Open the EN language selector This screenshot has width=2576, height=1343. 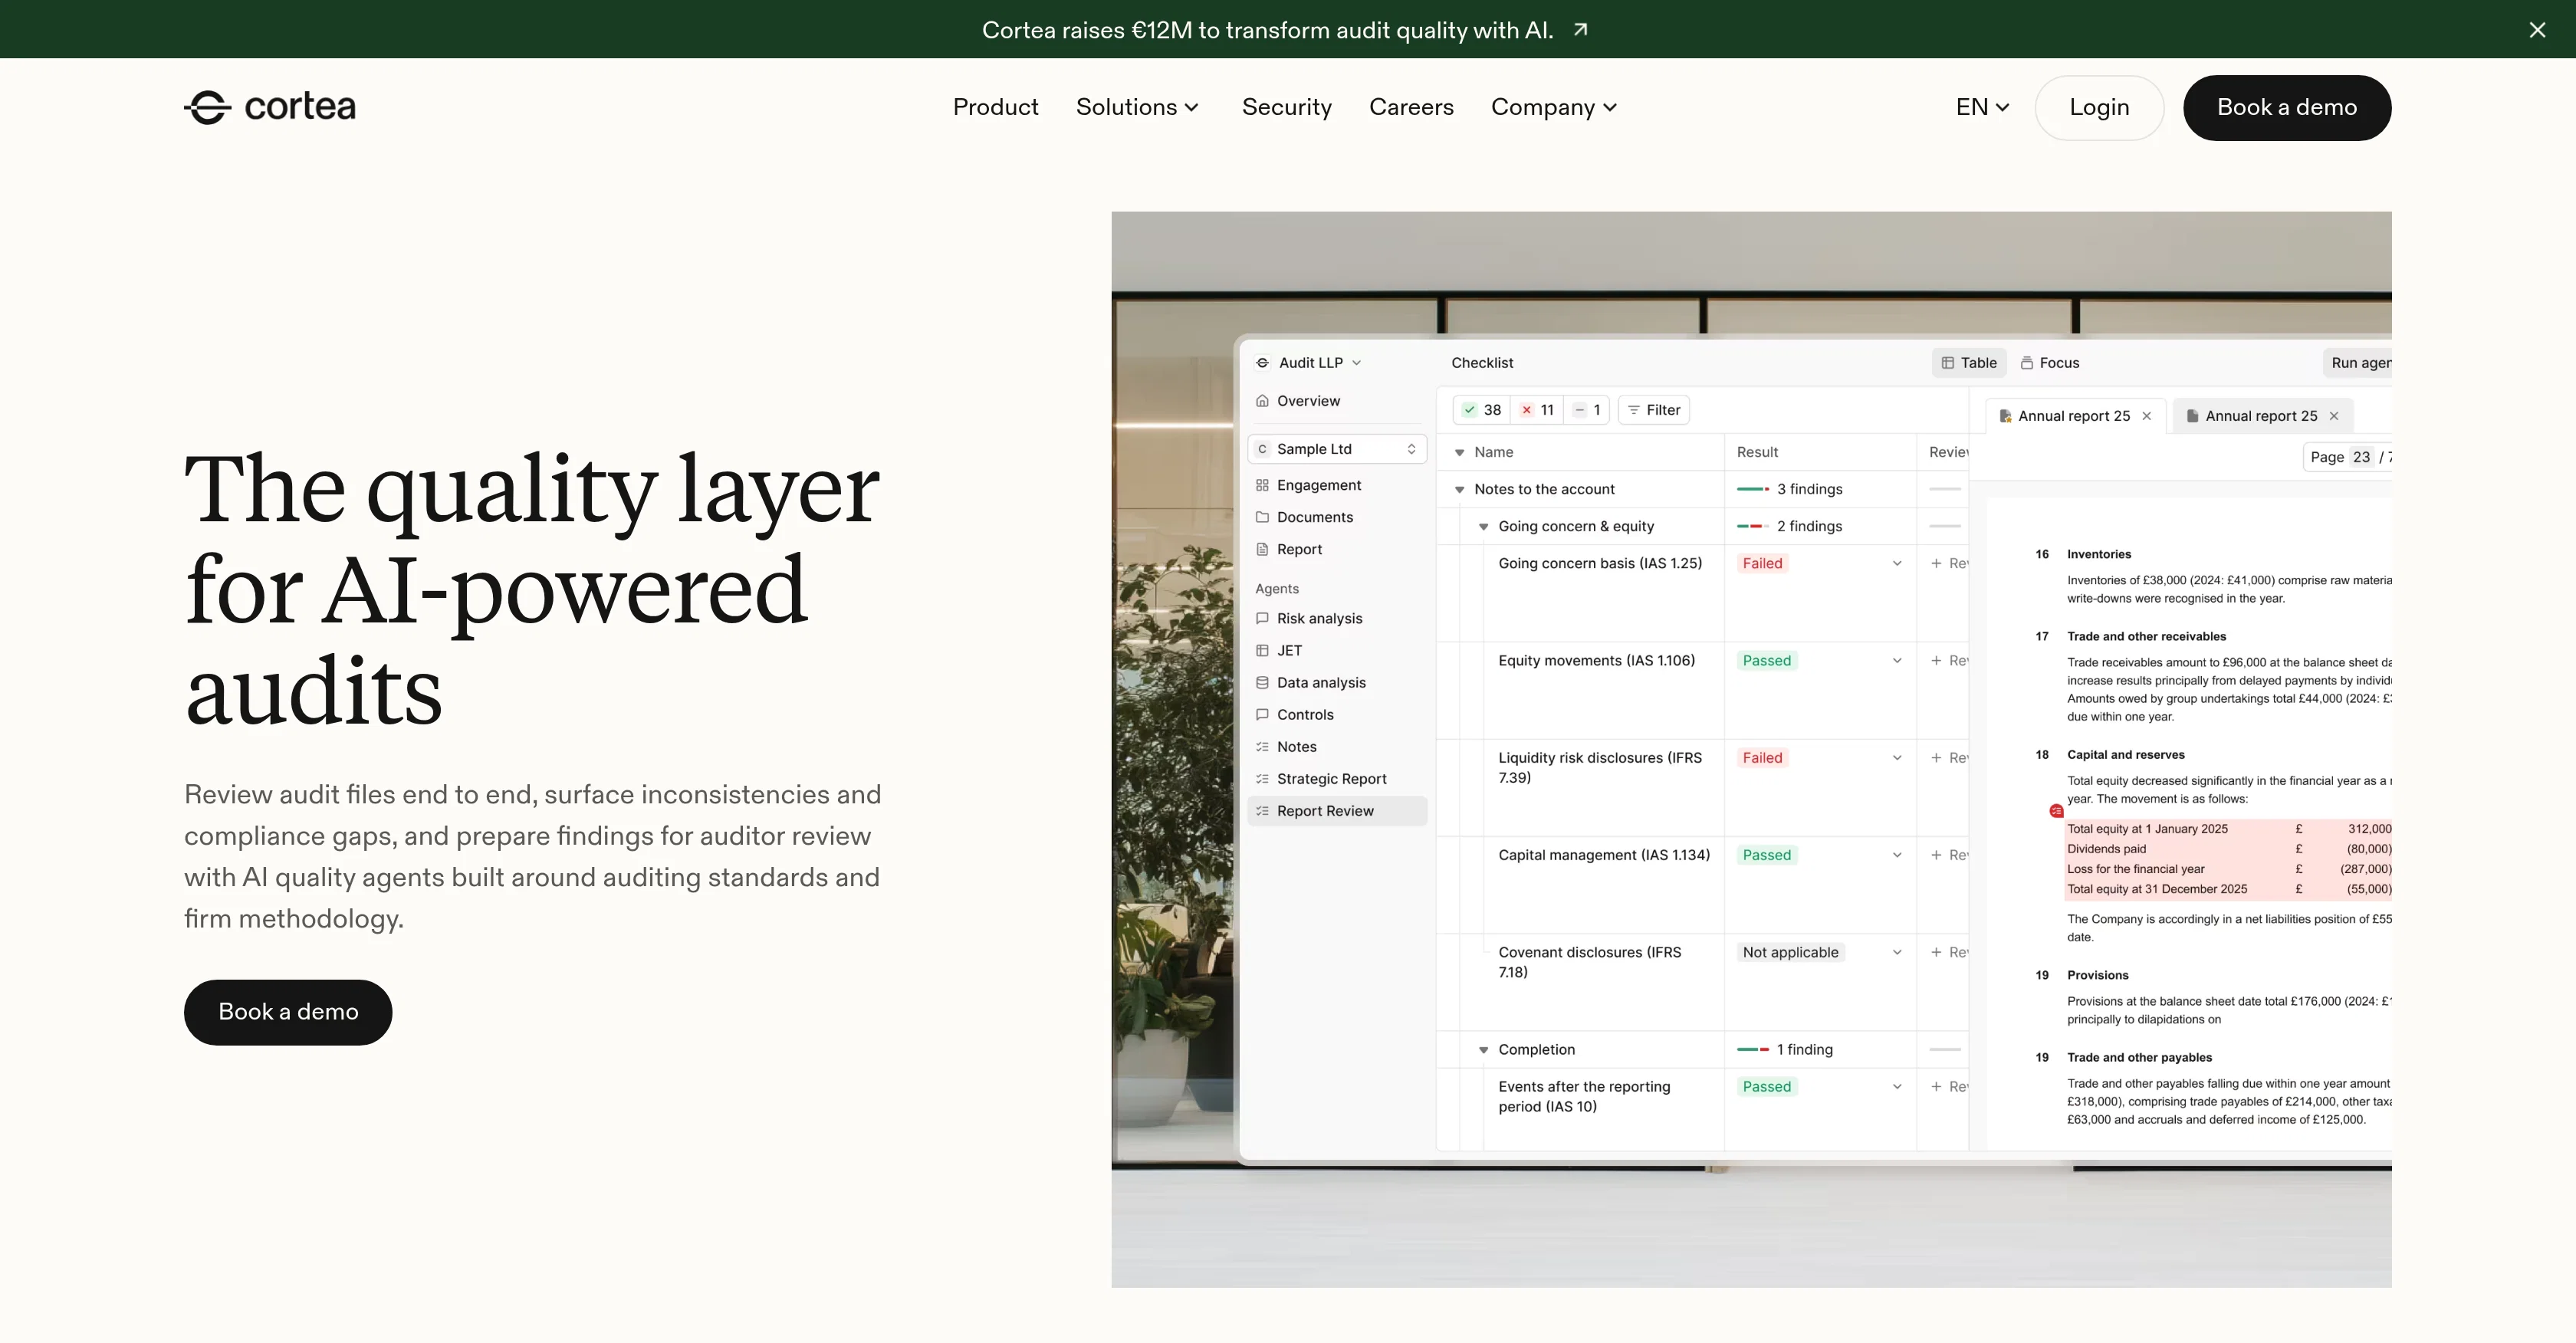click(x=1982, y=107)
